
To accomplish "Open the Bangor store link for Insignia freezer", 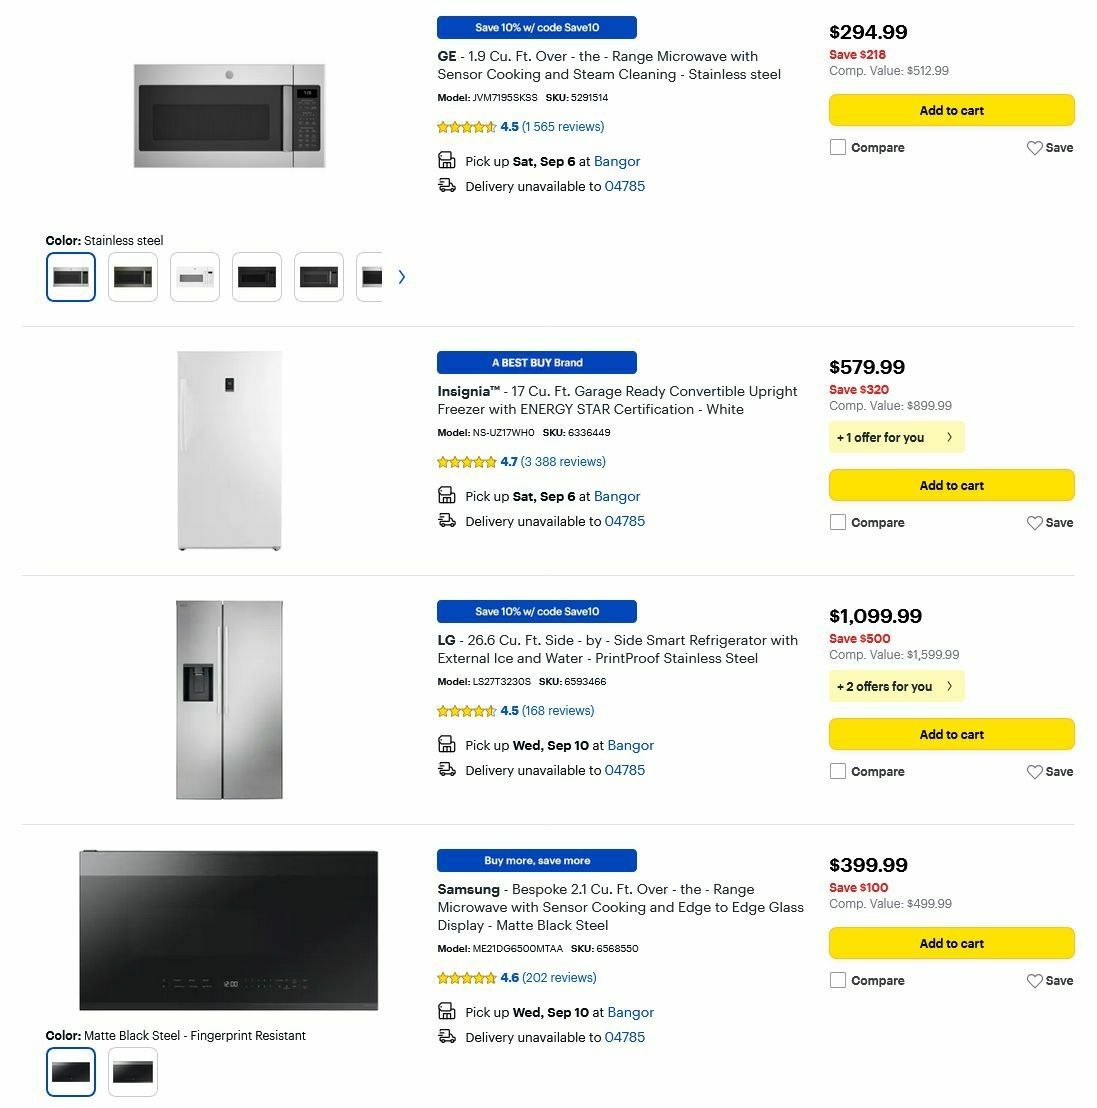I will [617, 496].
